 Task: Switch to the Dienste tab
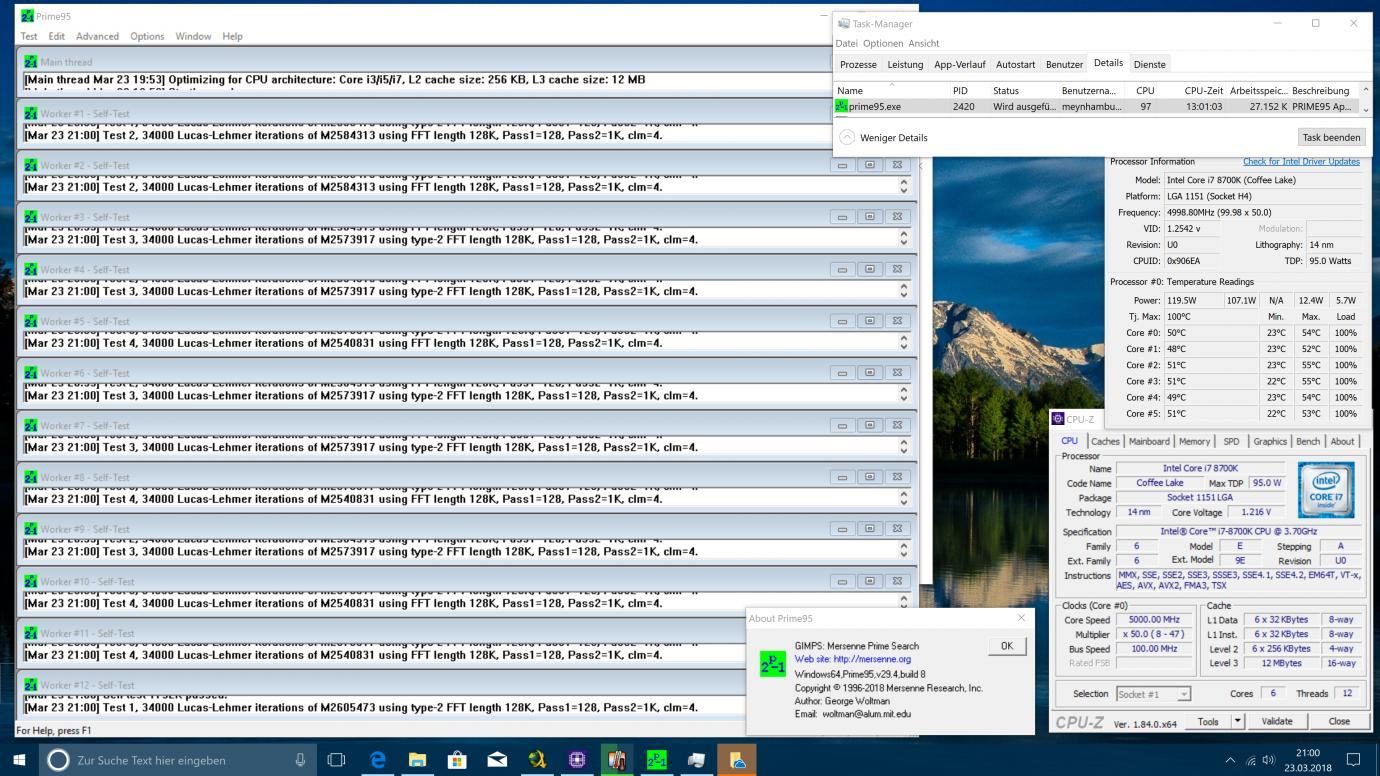click(x=1149, y=64)
